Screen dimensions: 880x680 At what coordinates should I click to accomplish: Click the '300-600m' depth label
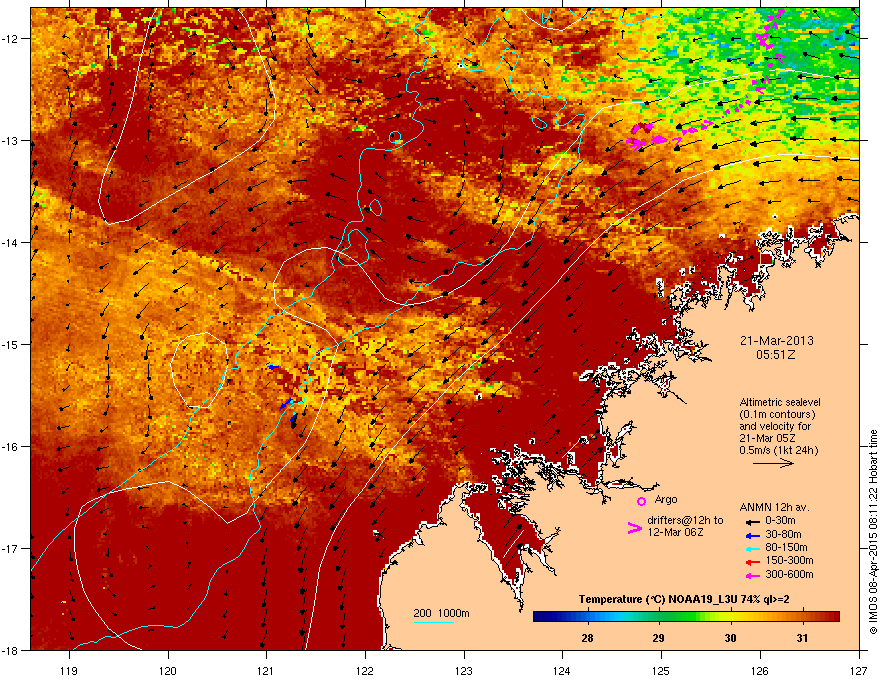(x=789, y=575)
